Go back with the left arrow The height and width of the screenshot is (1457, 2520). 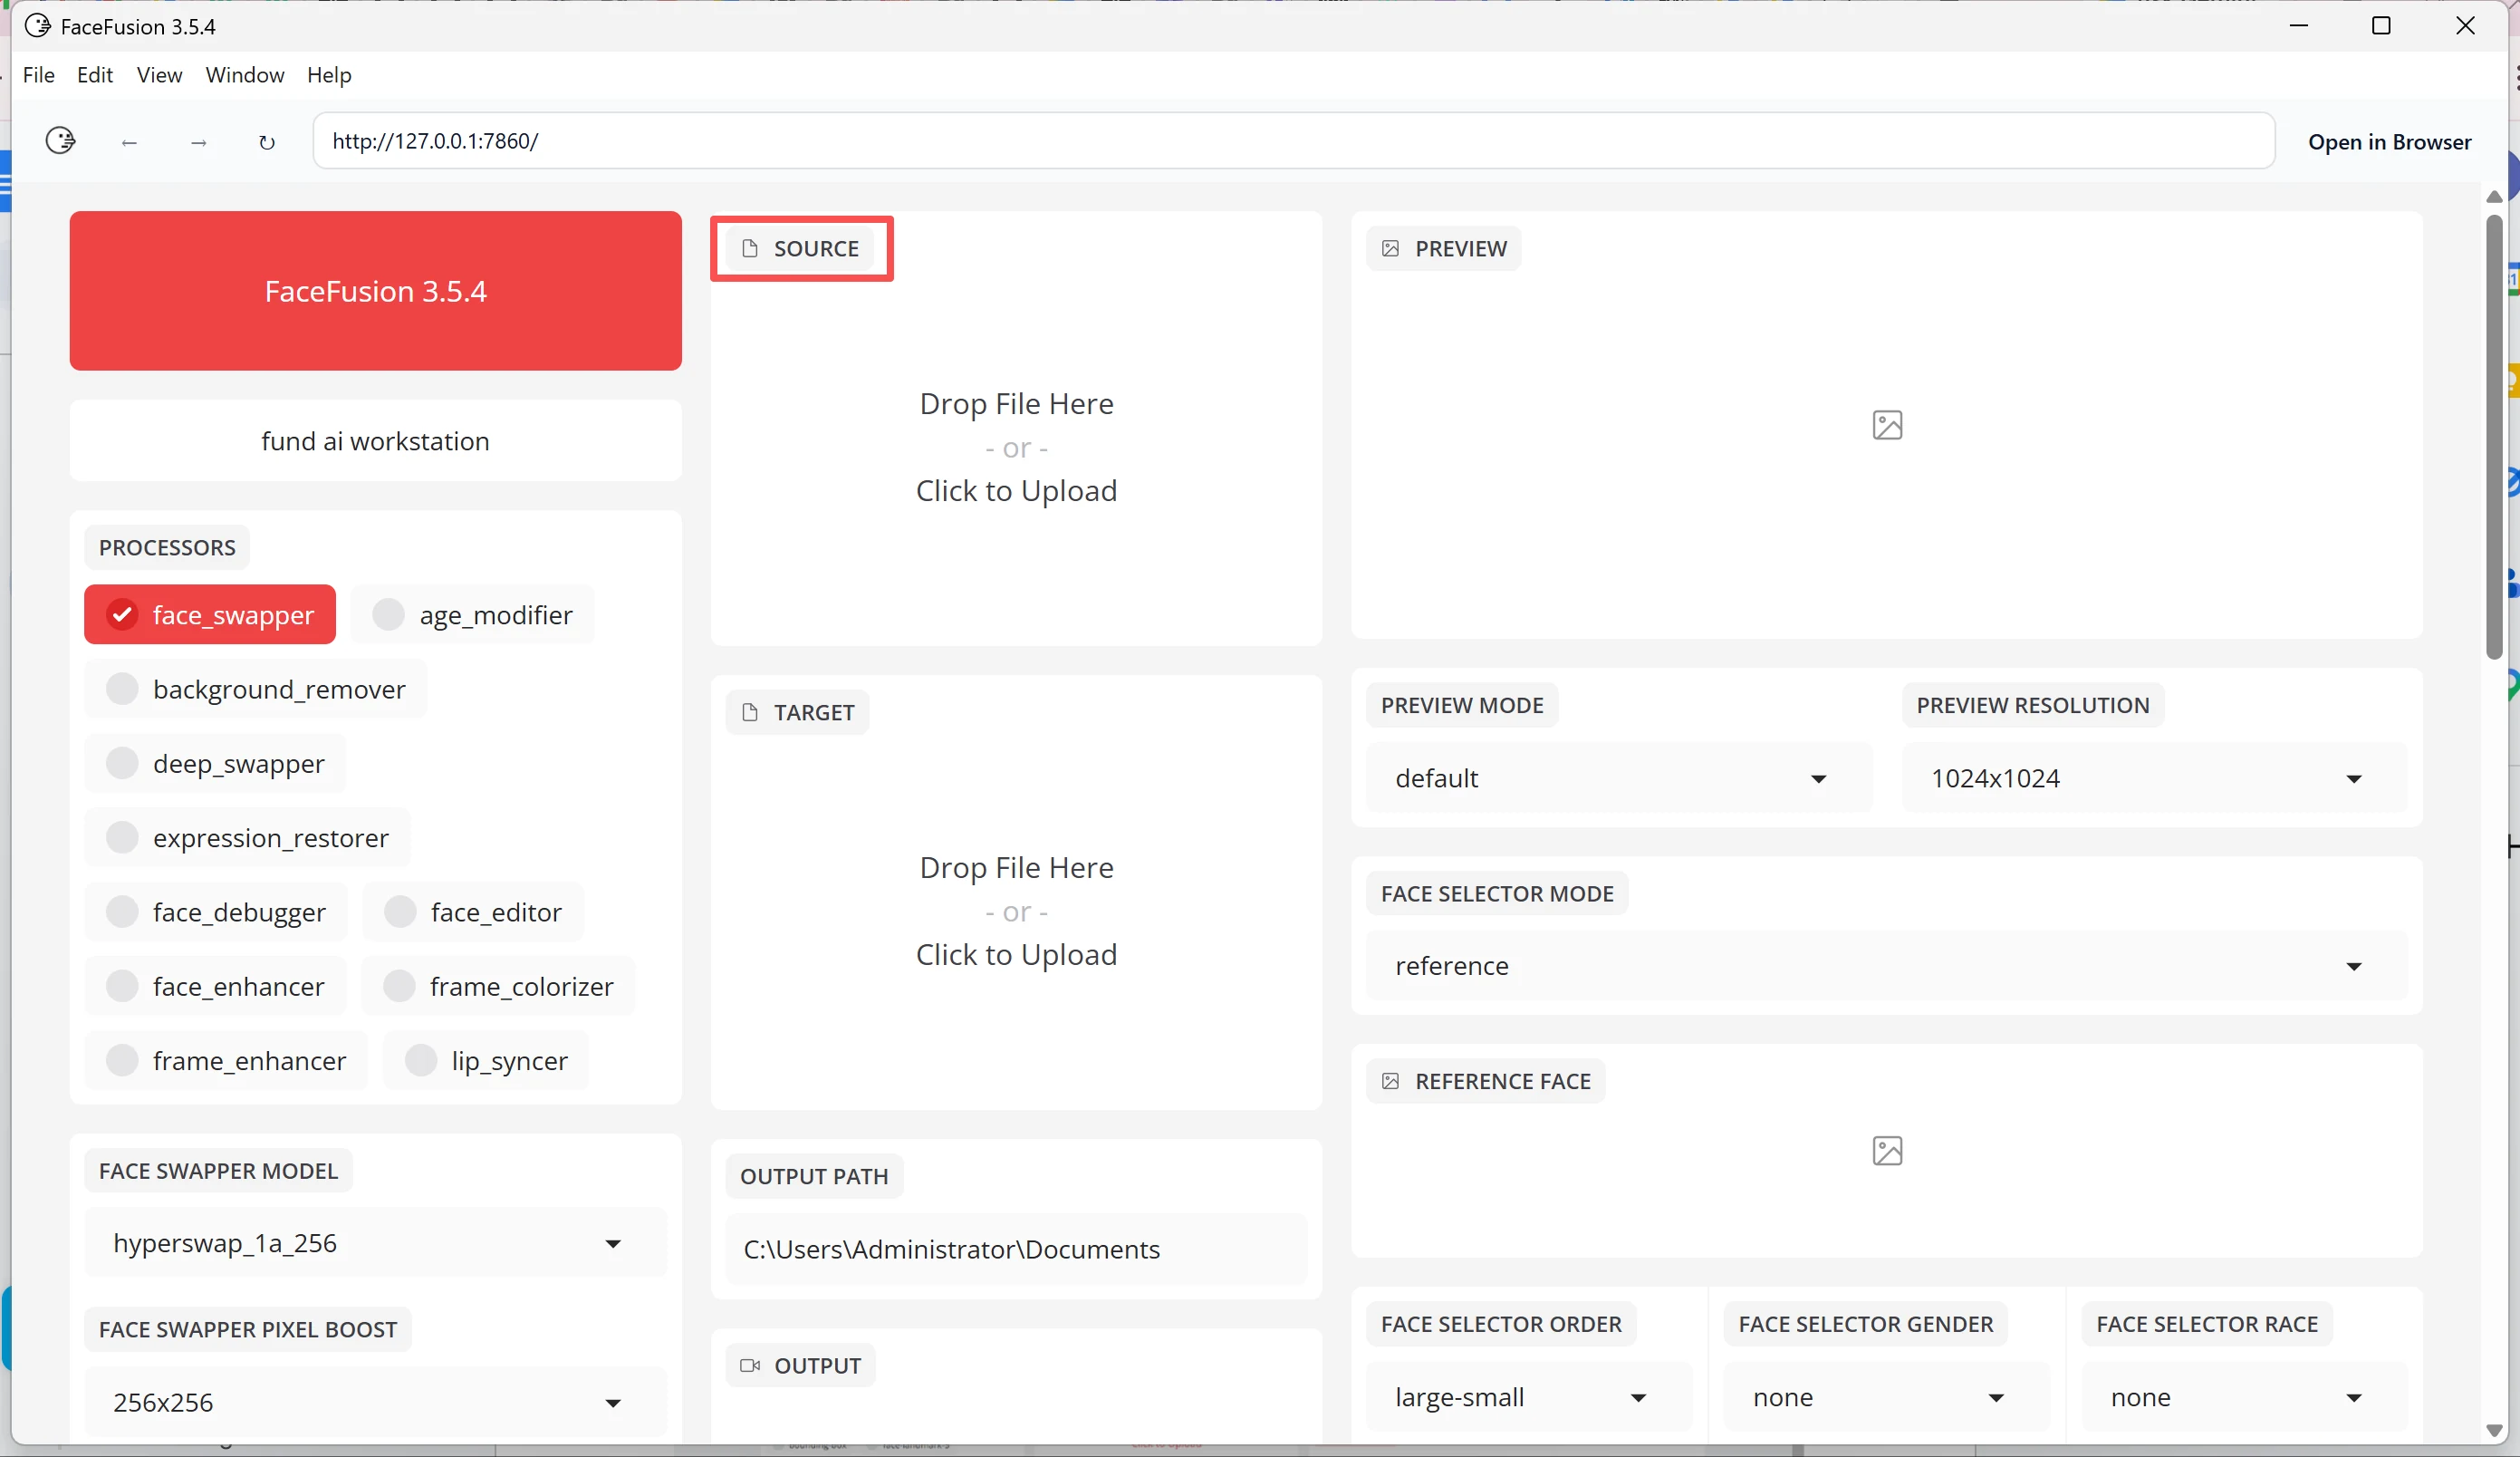(129, 143)
